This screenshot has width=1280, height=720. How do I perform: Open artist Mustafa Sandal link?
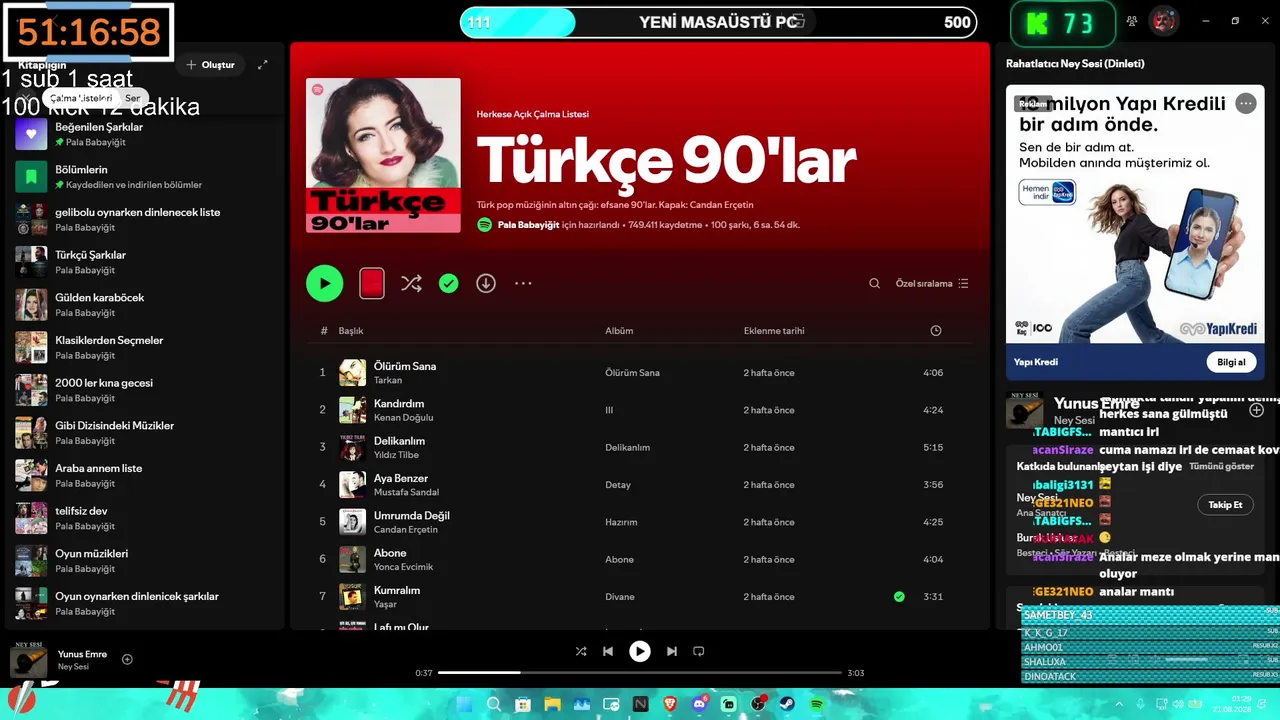point(406,492)
